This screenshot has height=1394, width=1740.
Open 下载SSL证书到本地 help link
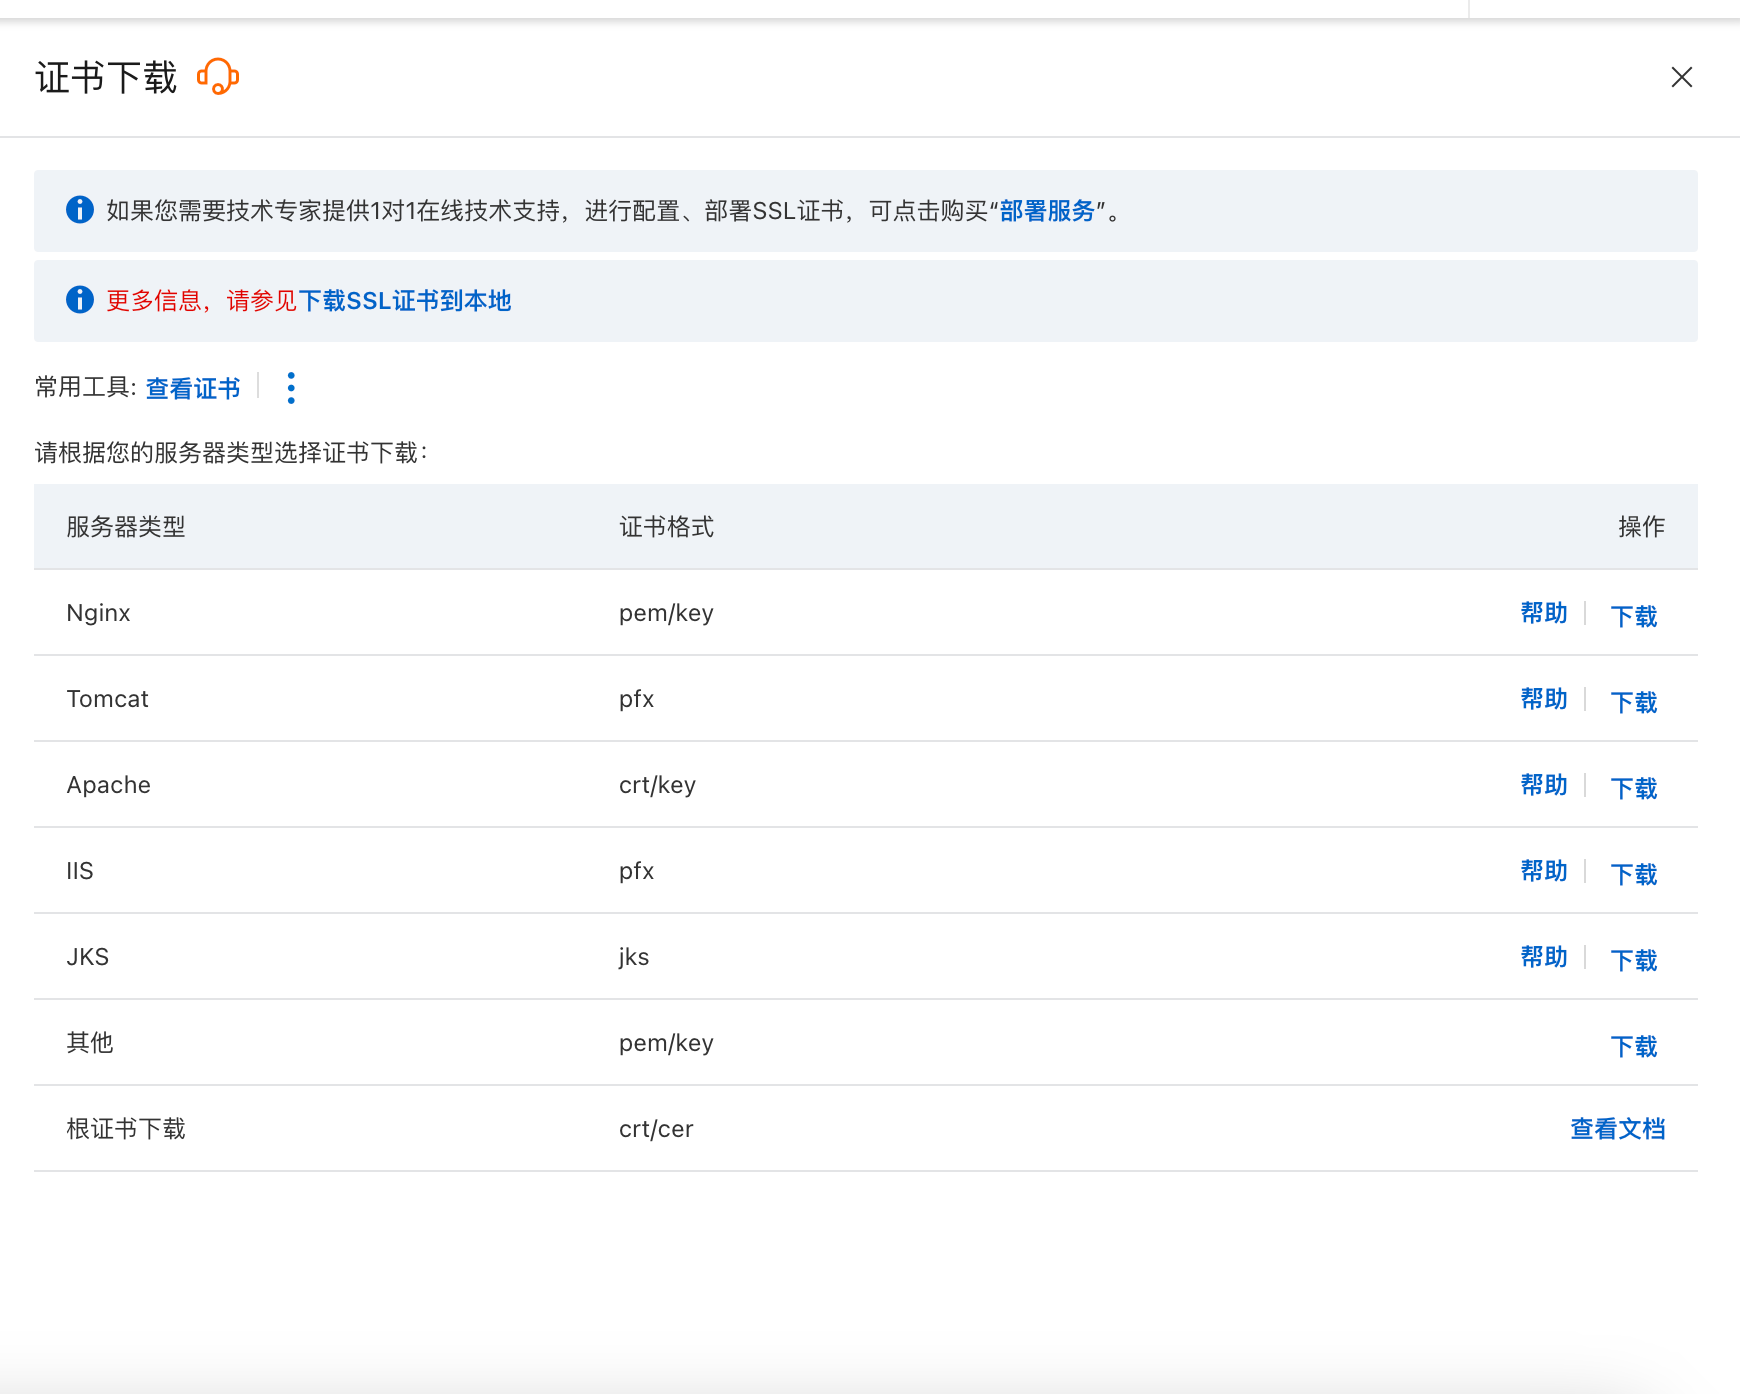404,301
